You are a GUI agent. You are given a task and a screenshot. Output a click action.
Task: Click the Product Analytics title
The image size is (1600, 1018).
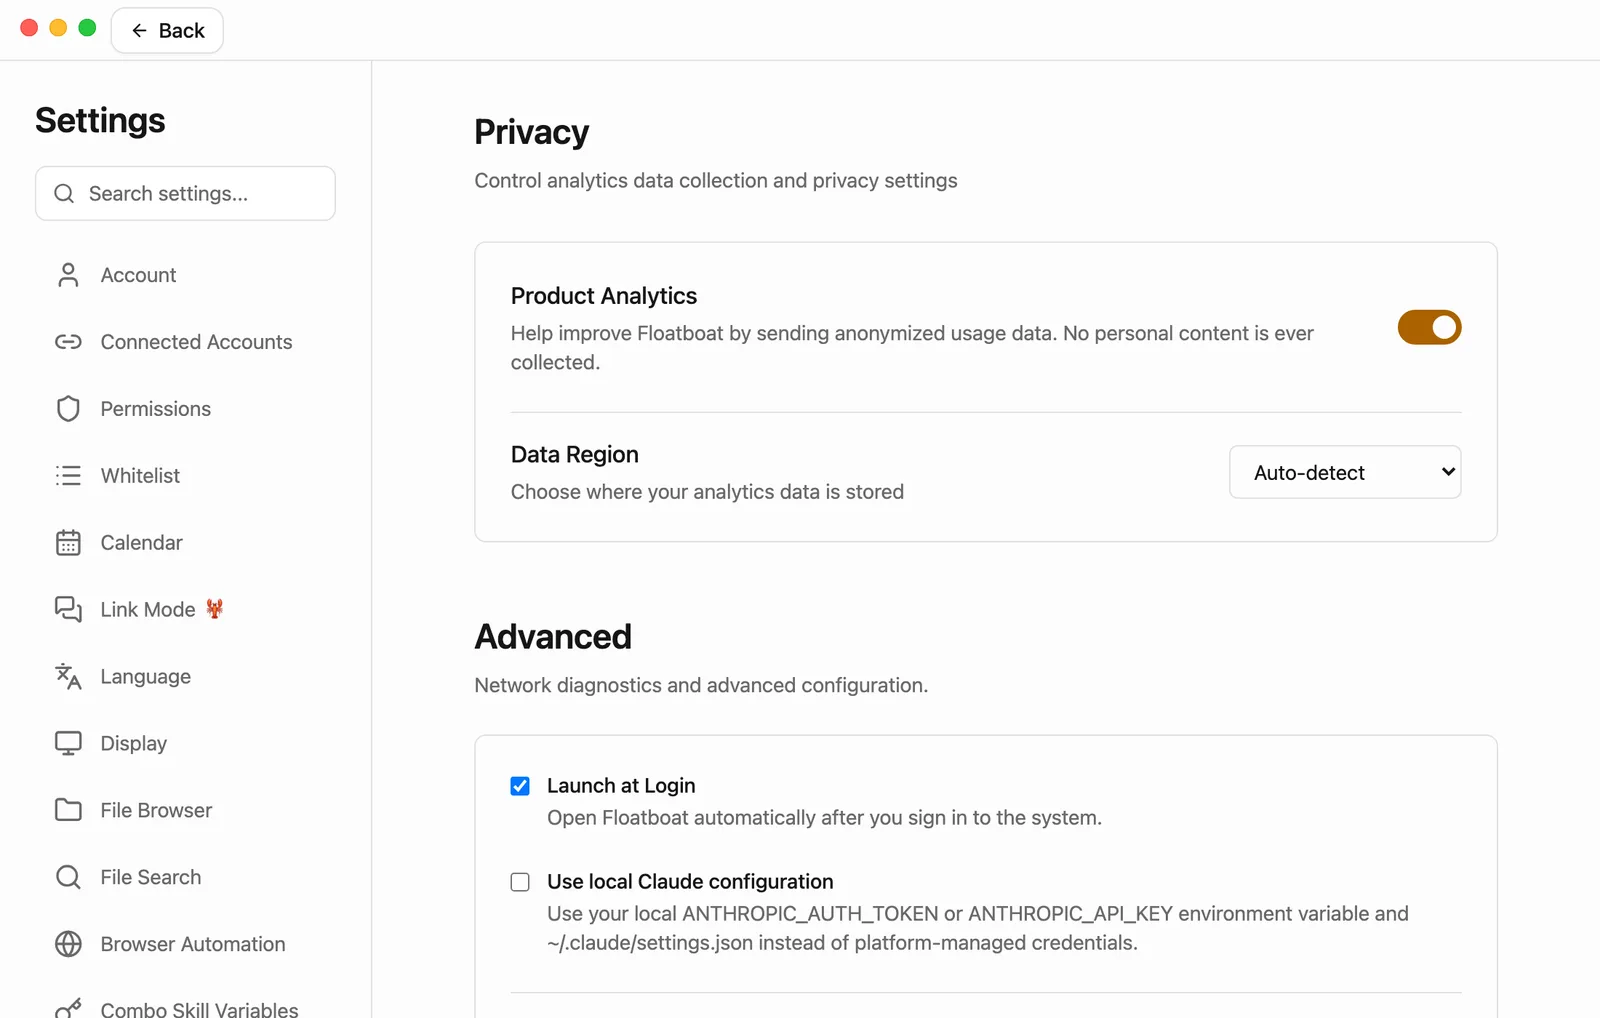pos(604,296)
